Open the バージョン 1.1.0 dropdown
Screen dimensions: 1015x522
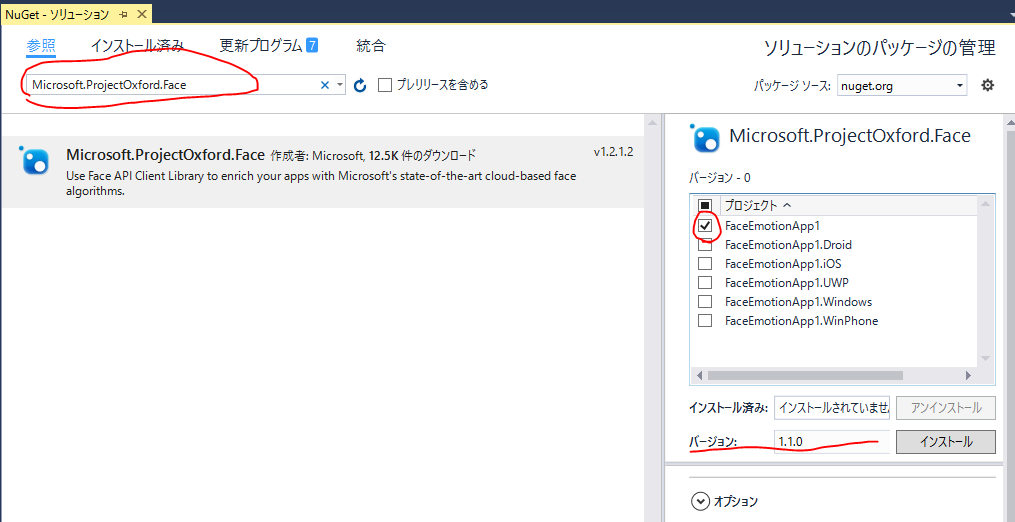point(832,442)
